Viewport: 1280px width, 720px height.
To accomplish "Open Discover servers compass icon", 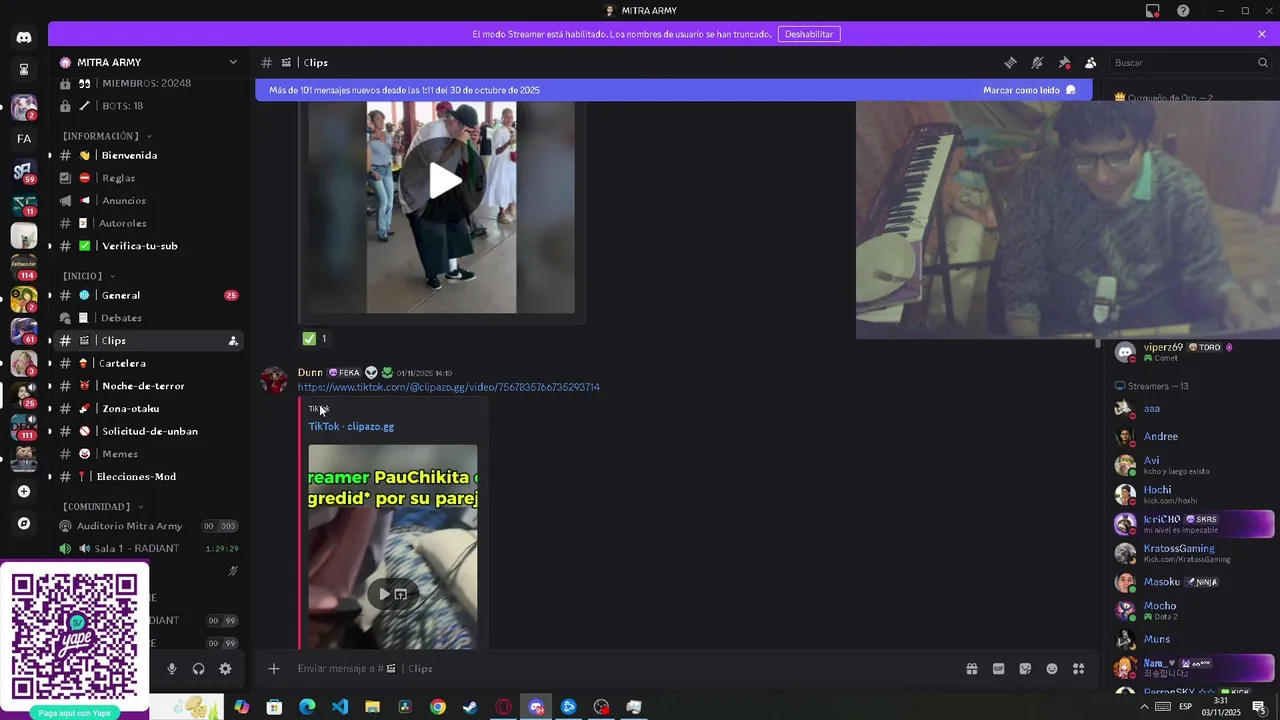I will (24, 523).
